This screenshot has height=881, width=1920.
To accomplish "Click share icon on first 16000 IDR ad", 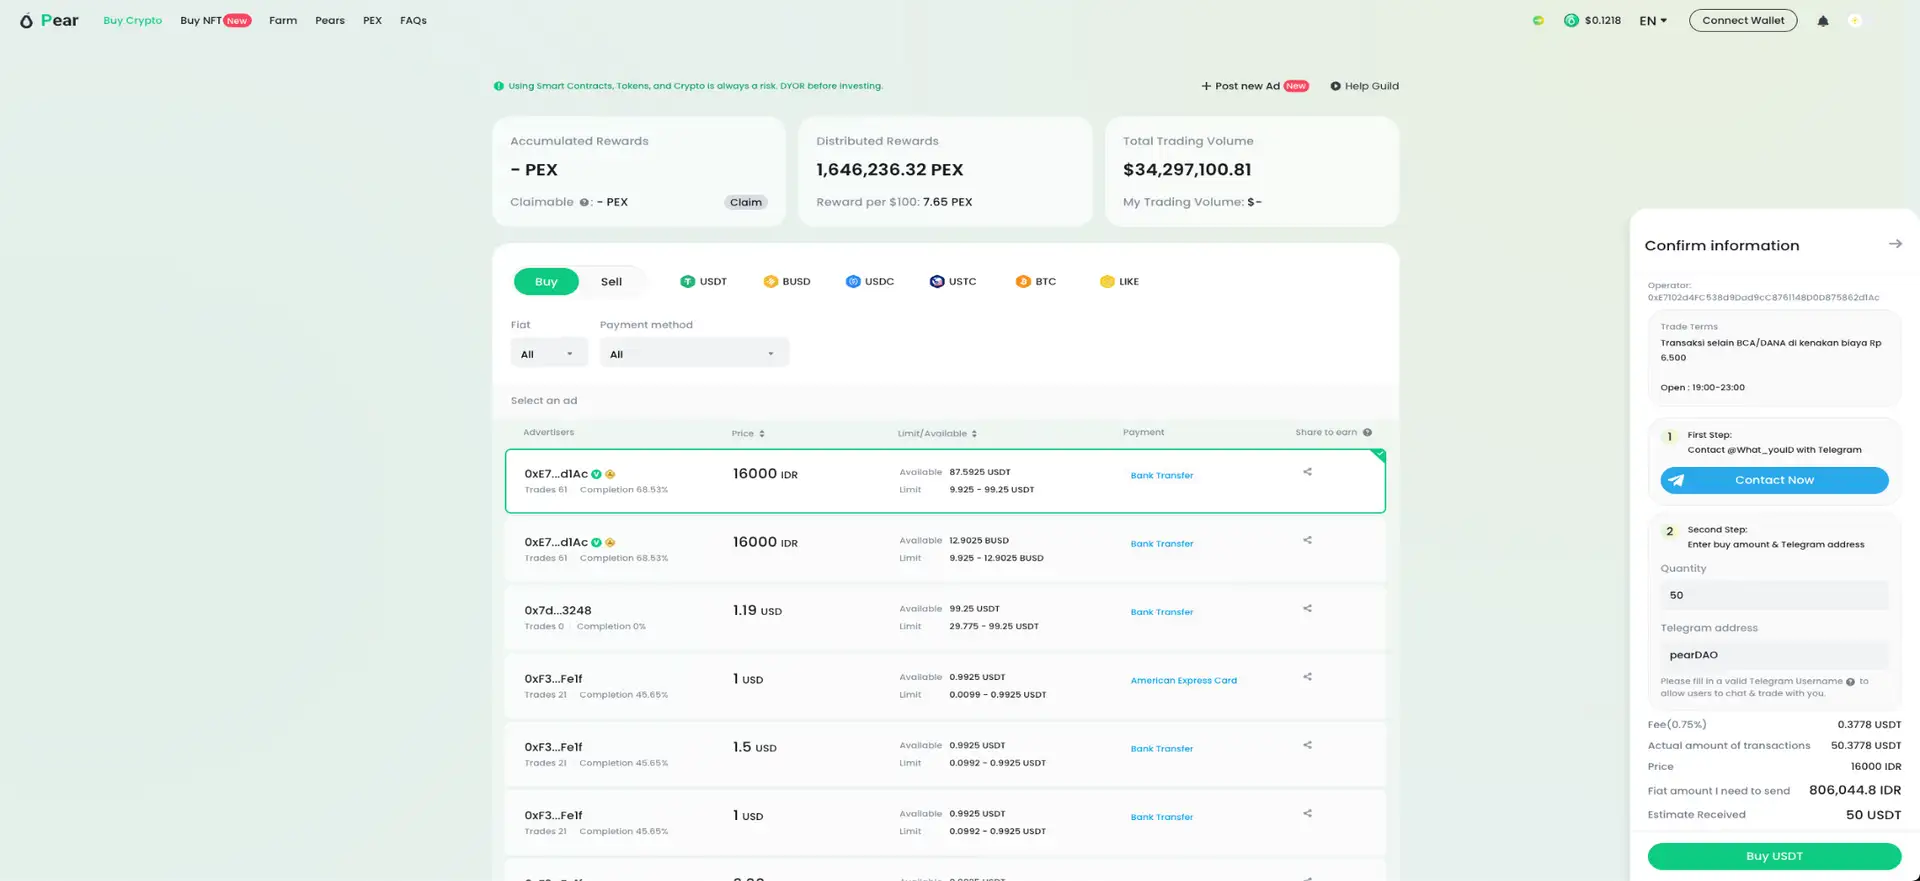I will point(1307,472).
